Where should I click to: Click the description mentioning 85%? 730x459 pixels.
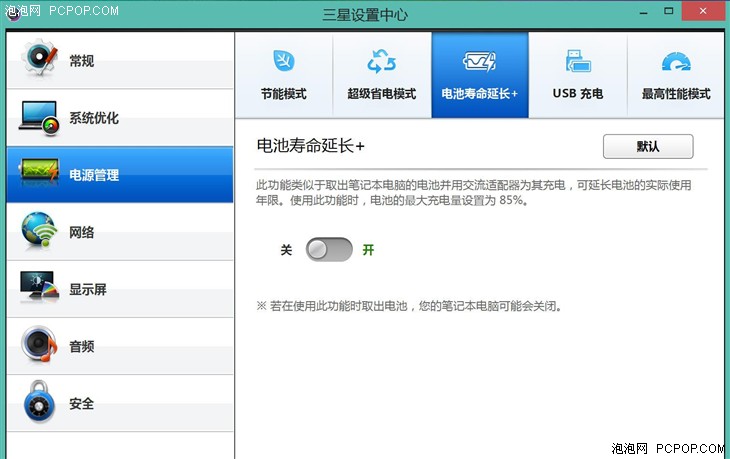click(473, 193)
